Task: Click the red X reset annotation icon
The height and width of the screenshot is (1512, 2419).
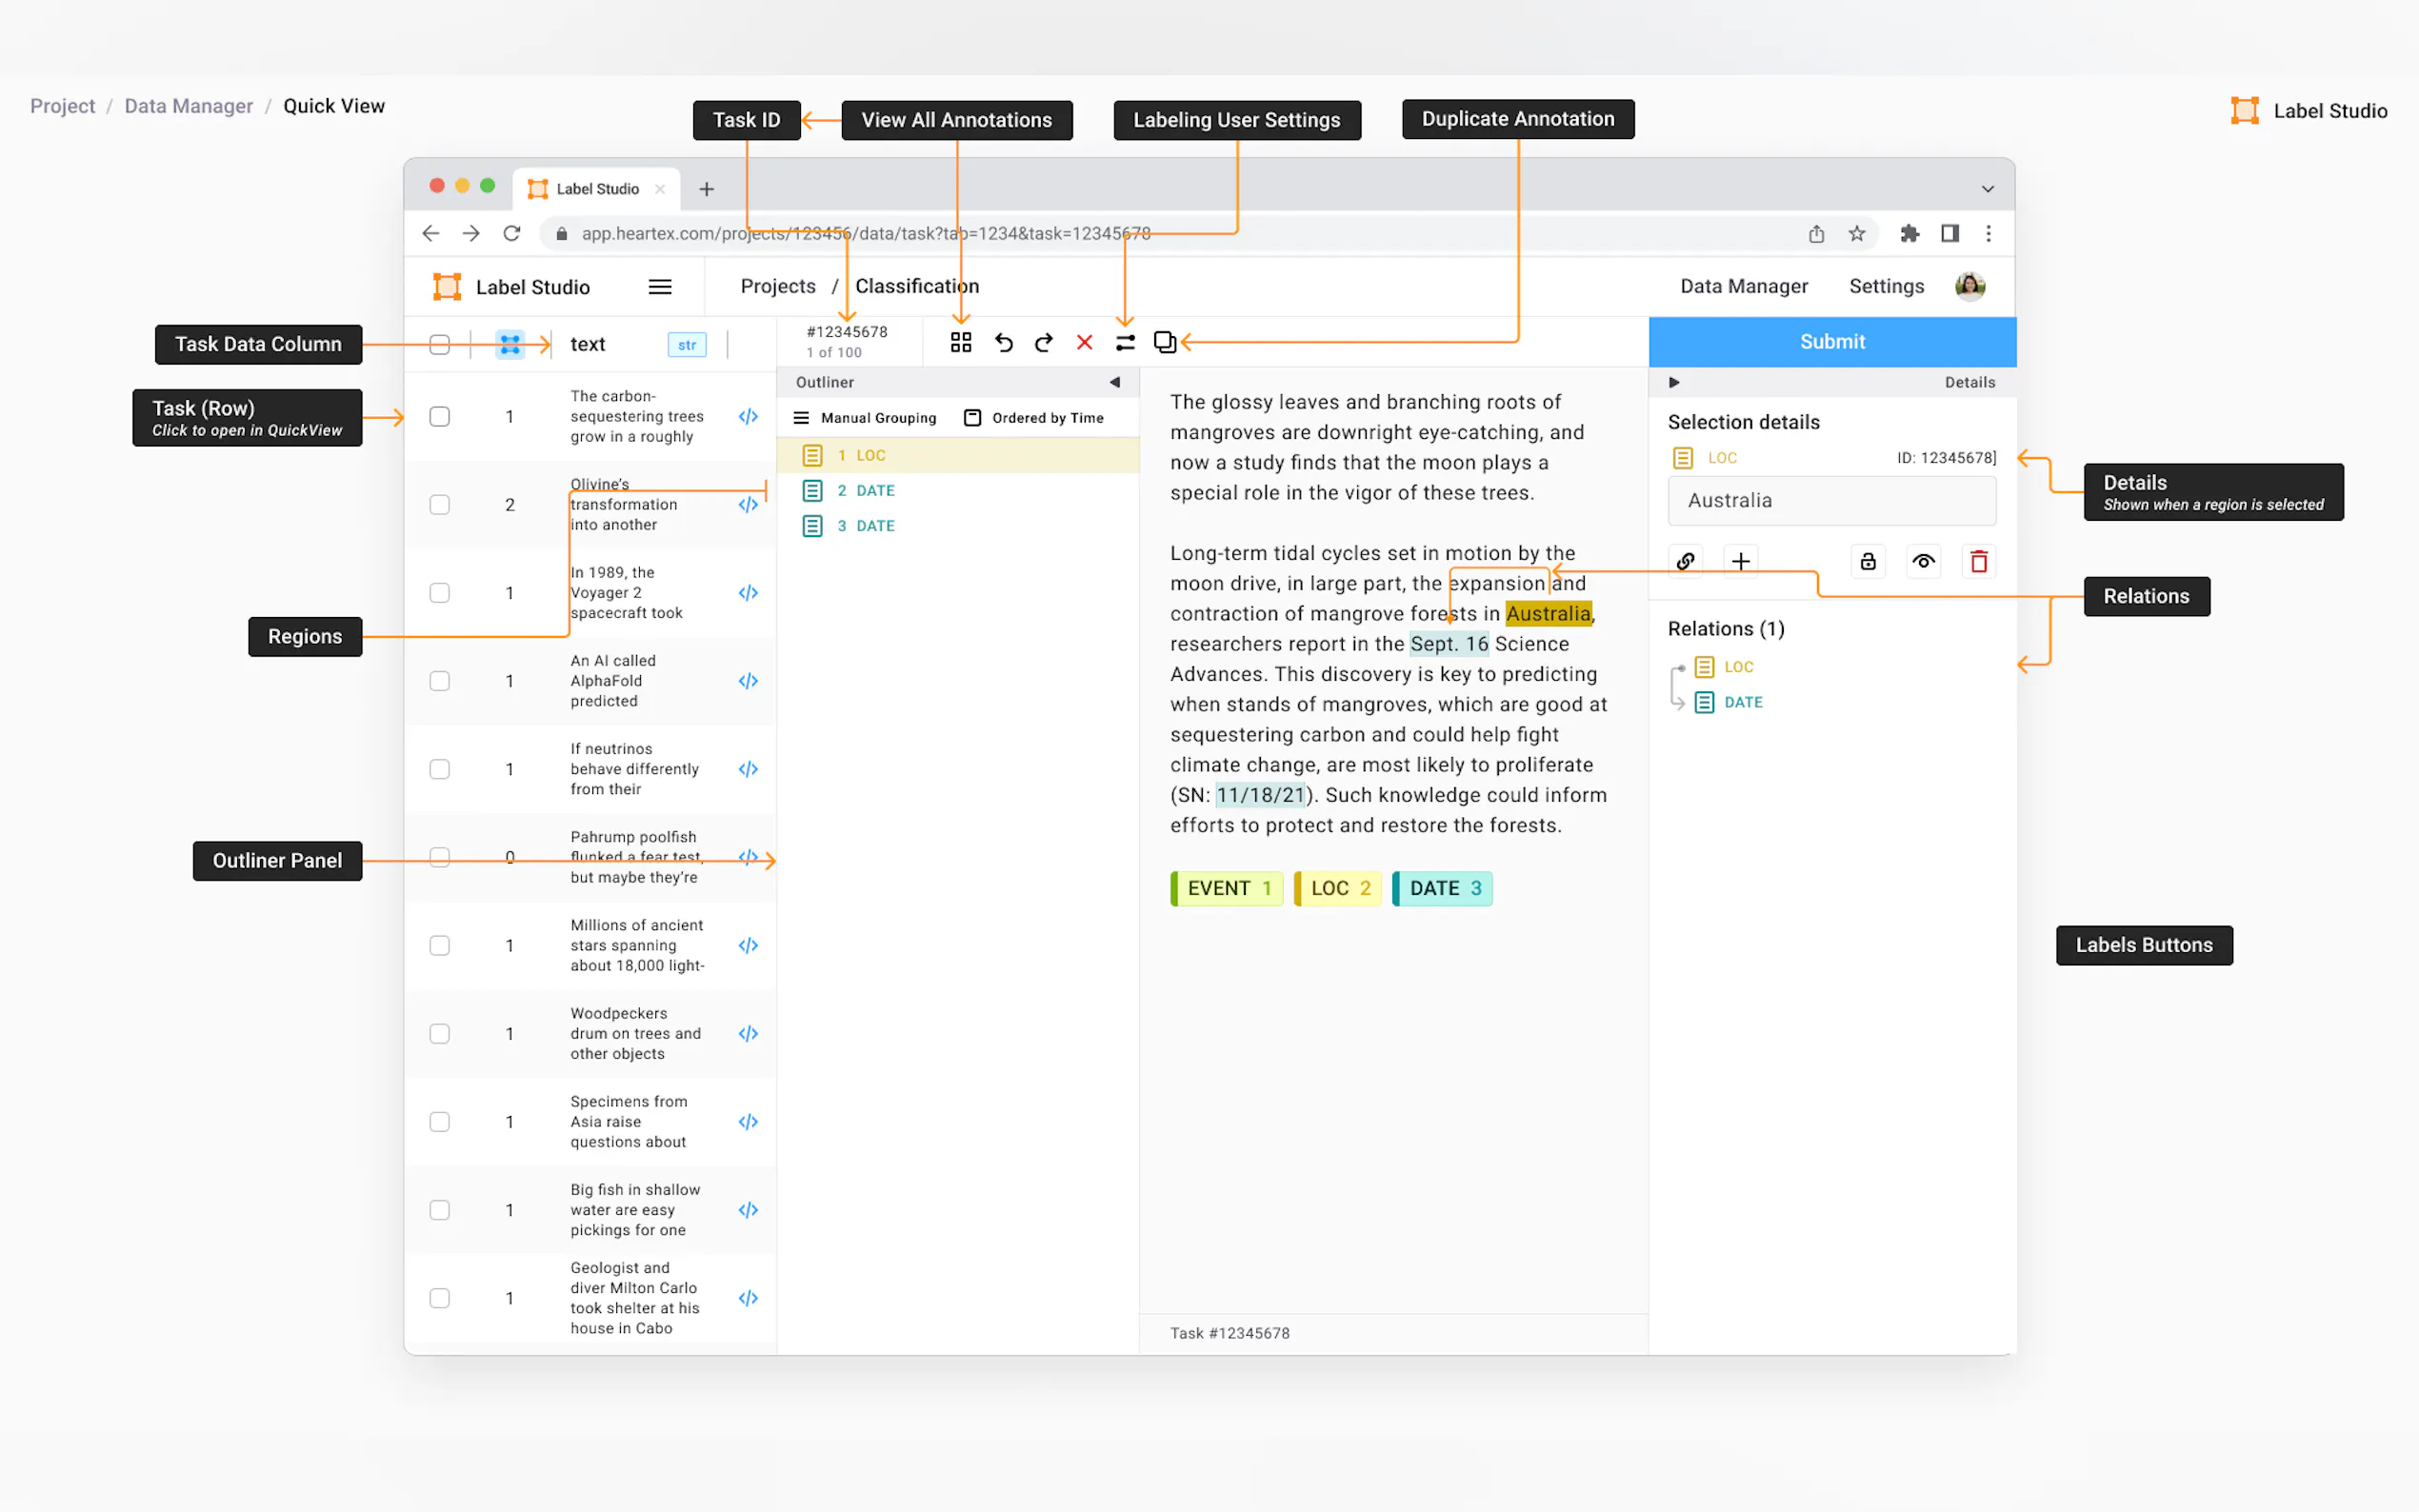Action: click(x=1084, y=343)
